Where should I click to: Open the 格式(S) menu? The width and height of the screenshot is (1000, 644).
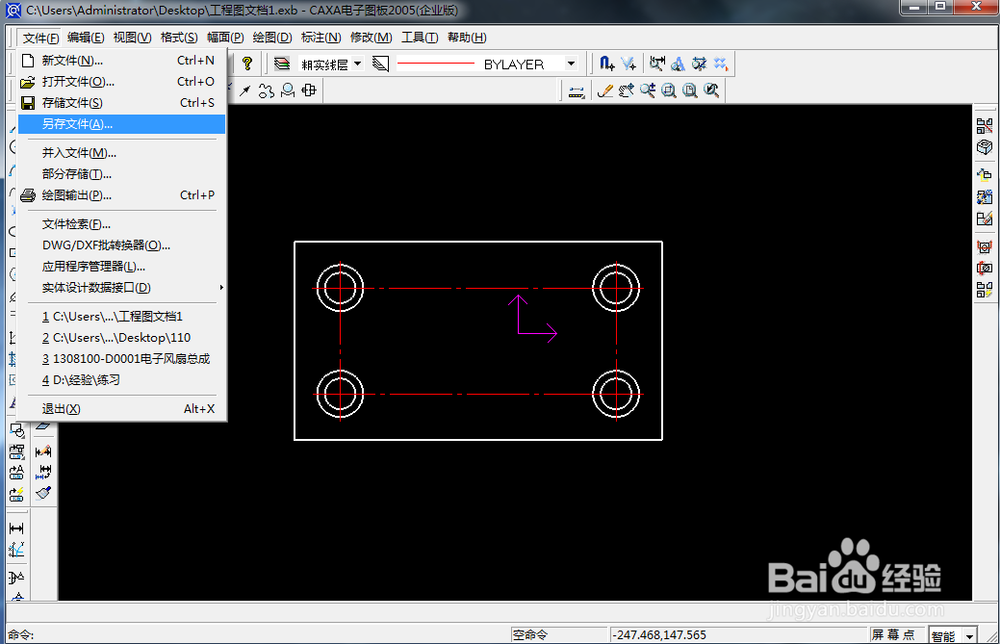pyautogui.click(x=179, y=38)
